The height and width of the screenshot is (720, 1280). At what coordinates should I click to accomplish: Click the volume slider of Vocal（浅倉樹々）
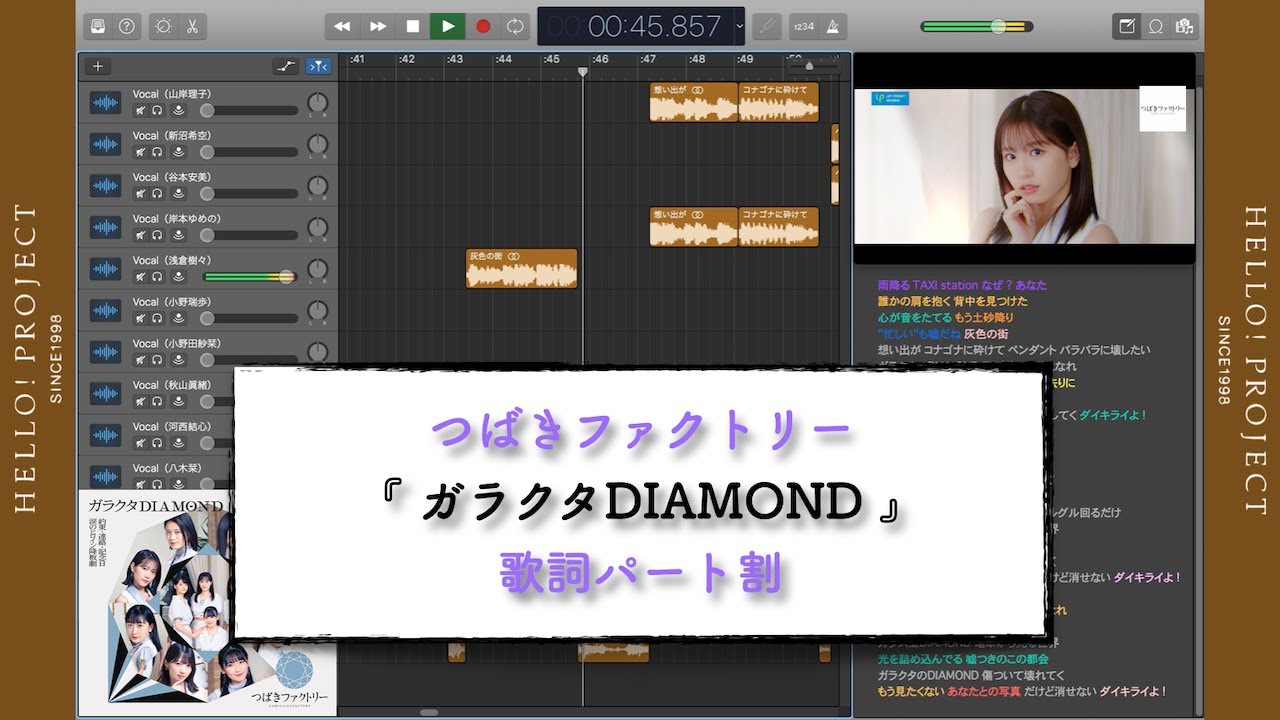tap(250, 277)
